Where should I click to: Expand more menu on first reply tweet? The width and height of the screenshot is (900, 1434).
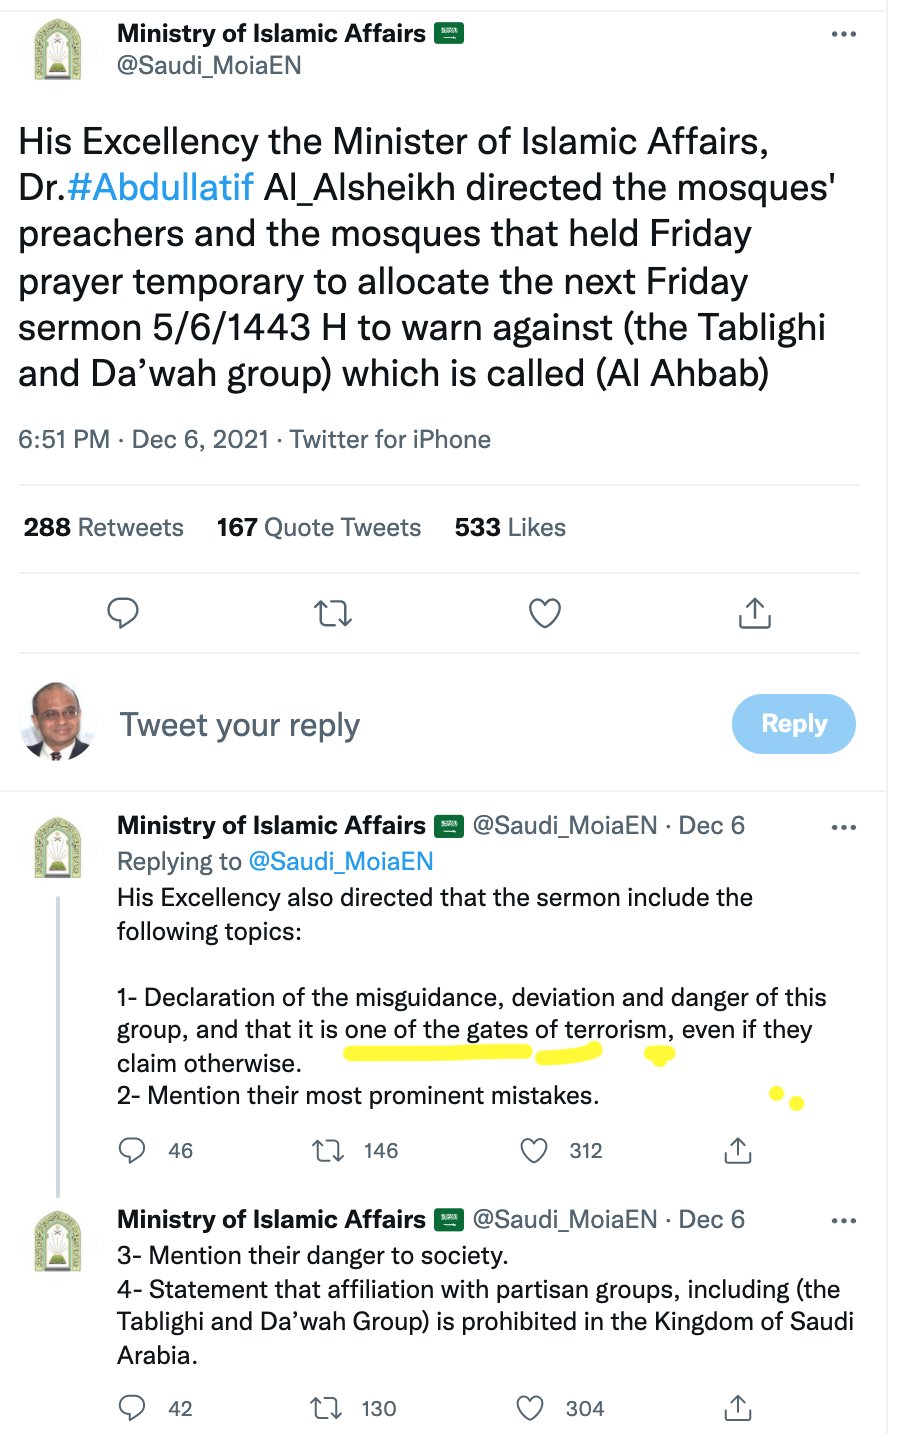[x=843, y=827]
